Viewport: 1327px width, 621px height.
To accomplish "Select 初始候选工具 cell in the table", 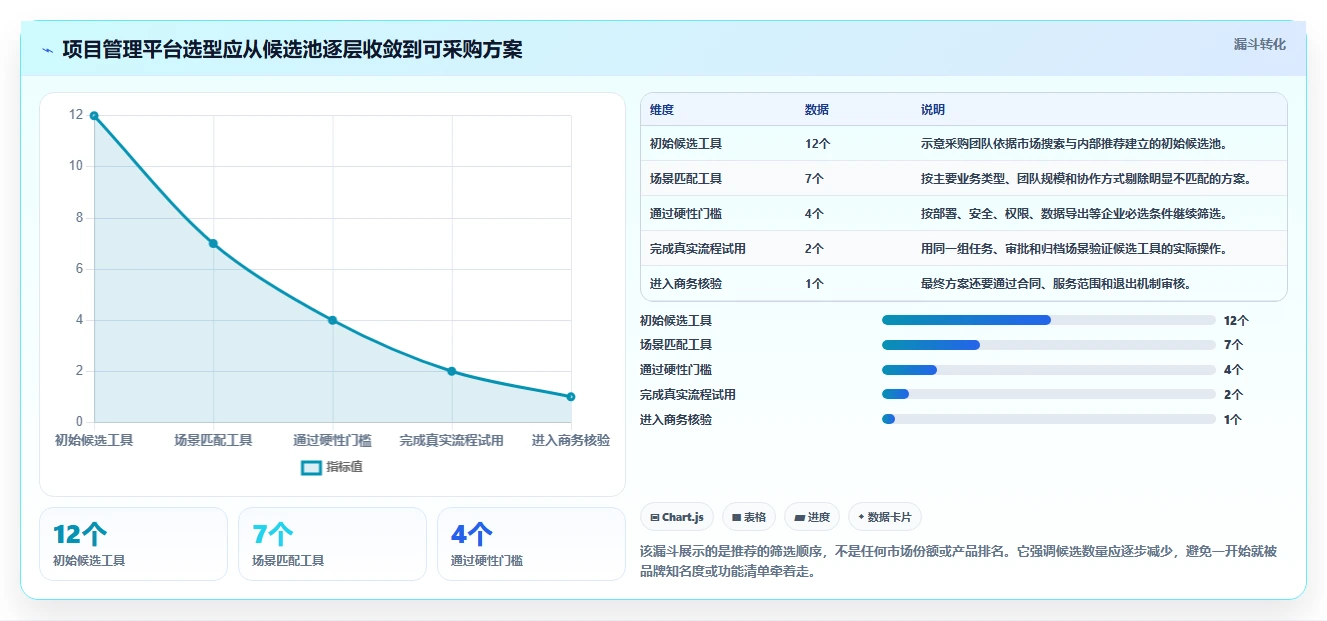I will coord(686,144).
